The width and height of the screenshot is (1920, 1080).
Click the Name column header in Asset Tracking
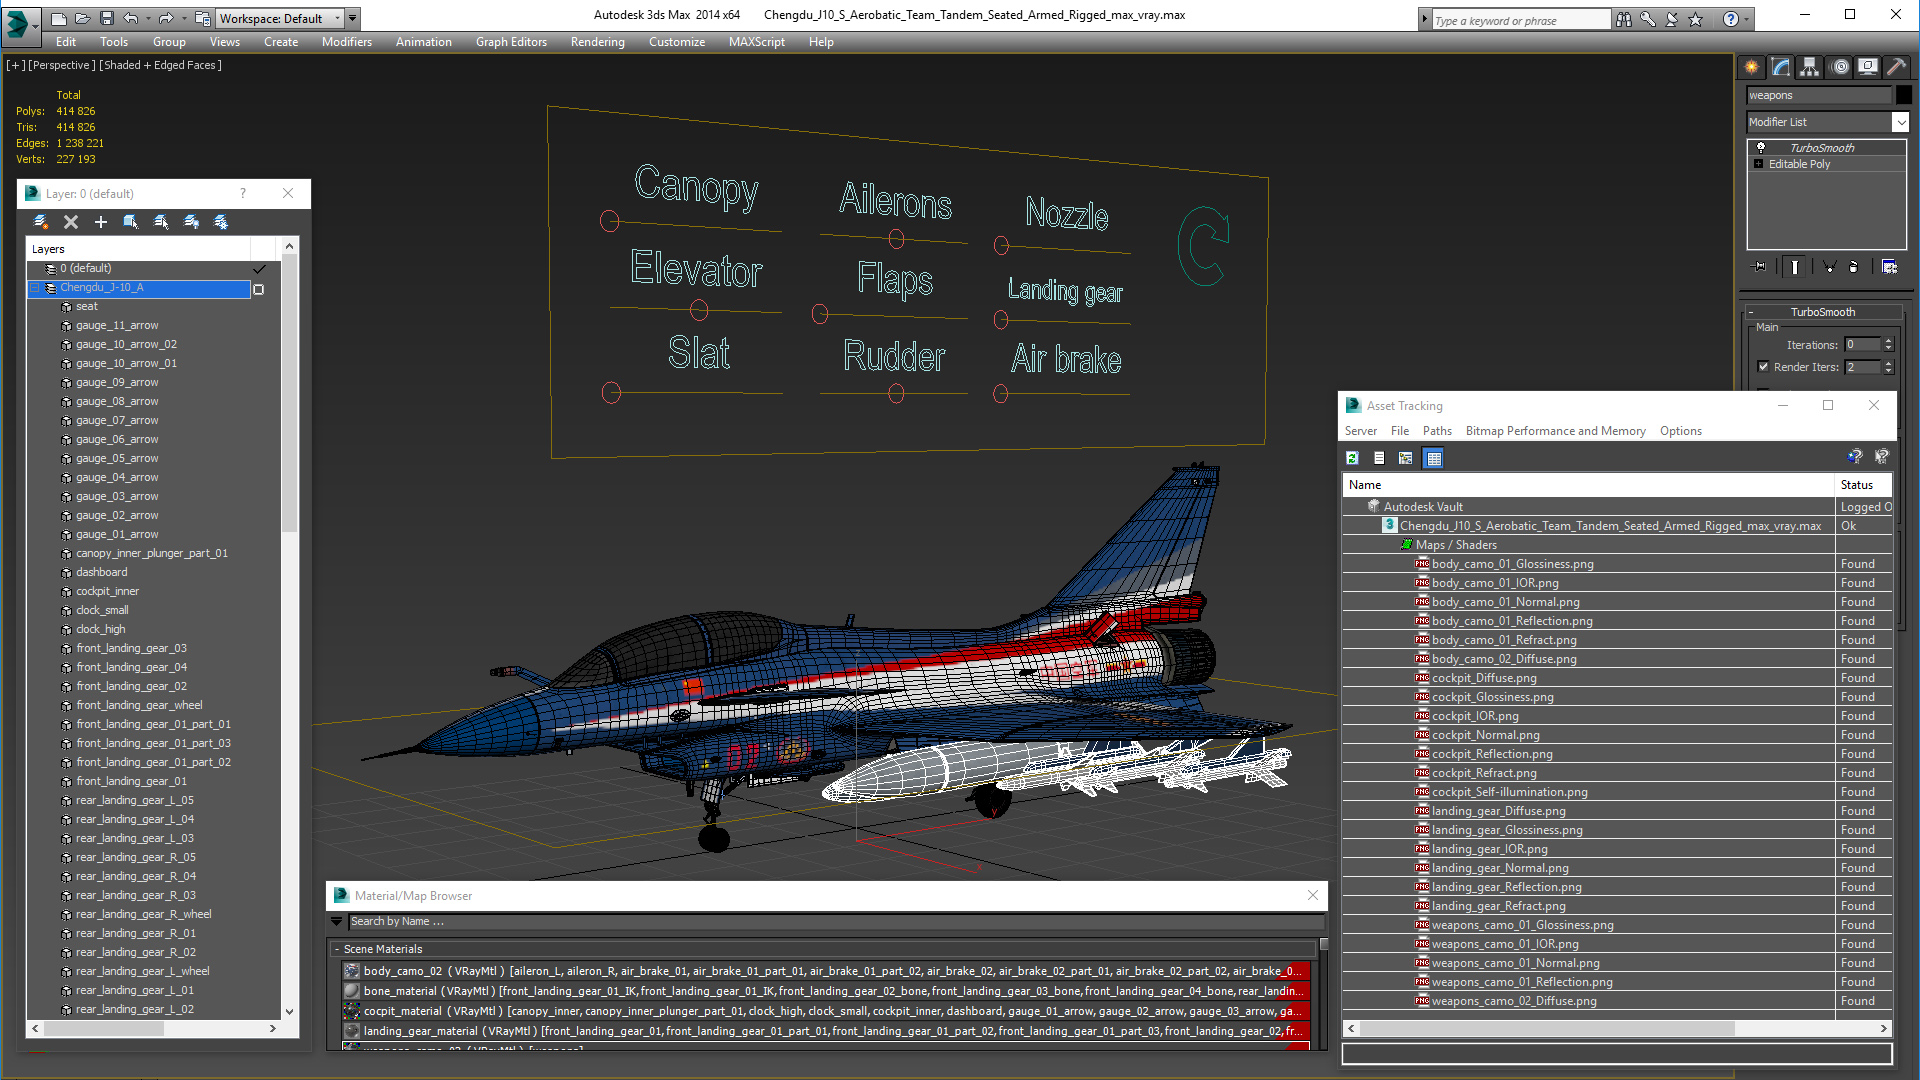coord(1588,485)
